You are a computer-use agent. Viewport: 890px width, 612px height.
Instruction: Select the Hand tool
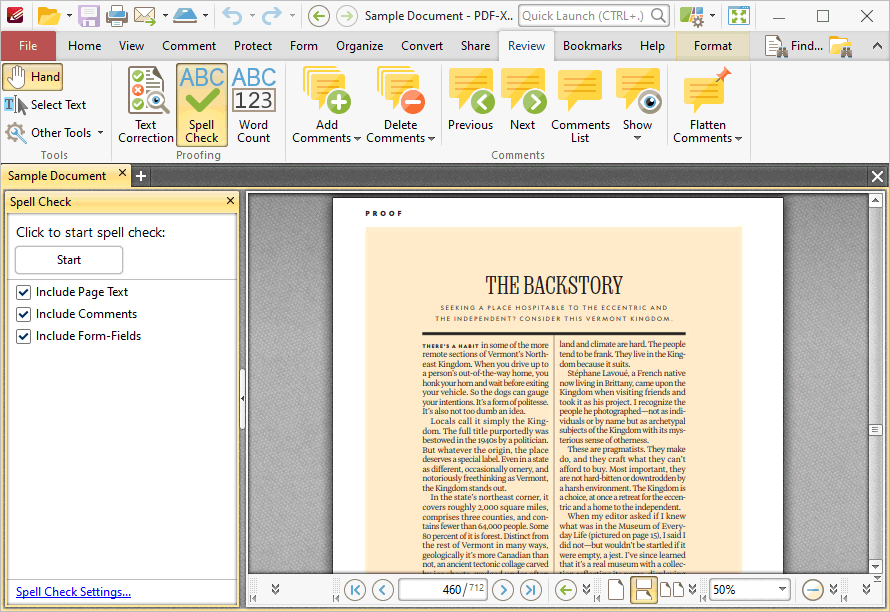(33, 77)
